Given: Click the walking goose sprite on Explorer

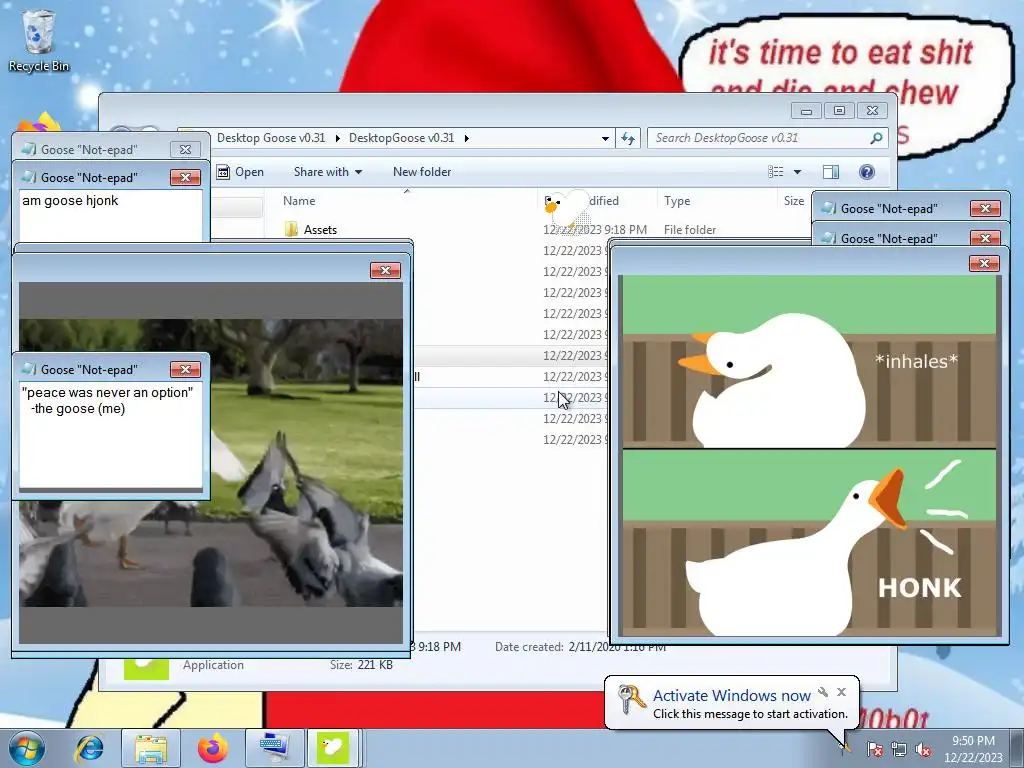Looking at the screenshot, I should (x=567, y=208).
